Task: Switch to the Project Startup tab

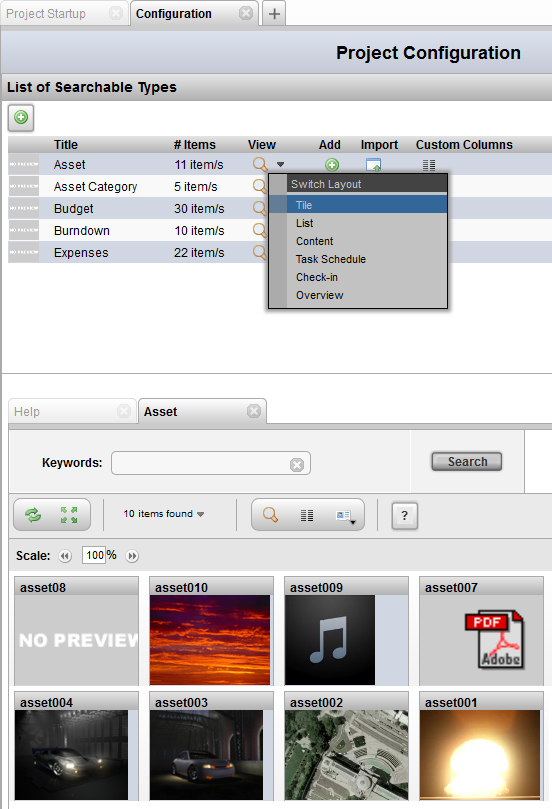Action: pos(46,13)
